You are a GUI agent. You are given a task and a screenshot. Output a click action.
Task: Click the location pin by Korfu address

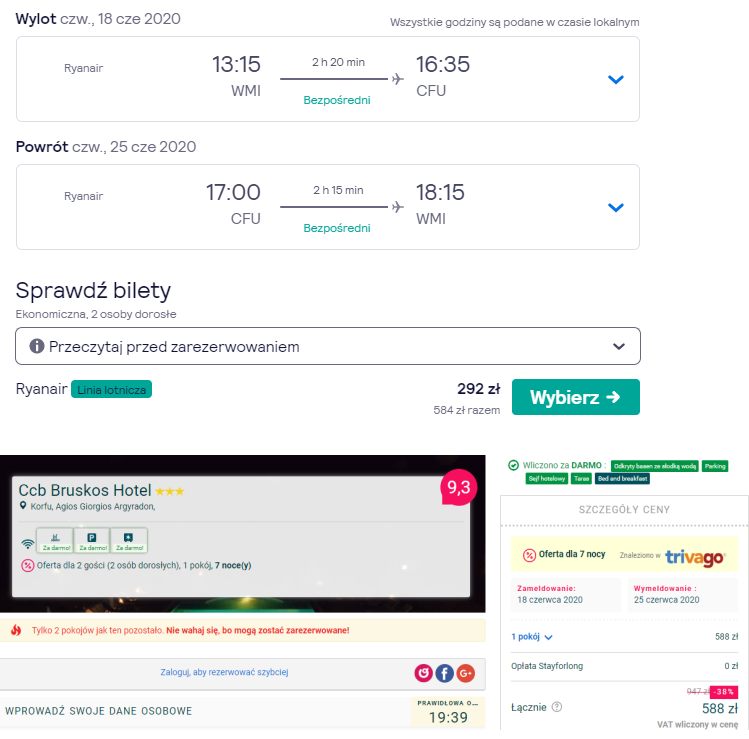[x=22, y=505]
